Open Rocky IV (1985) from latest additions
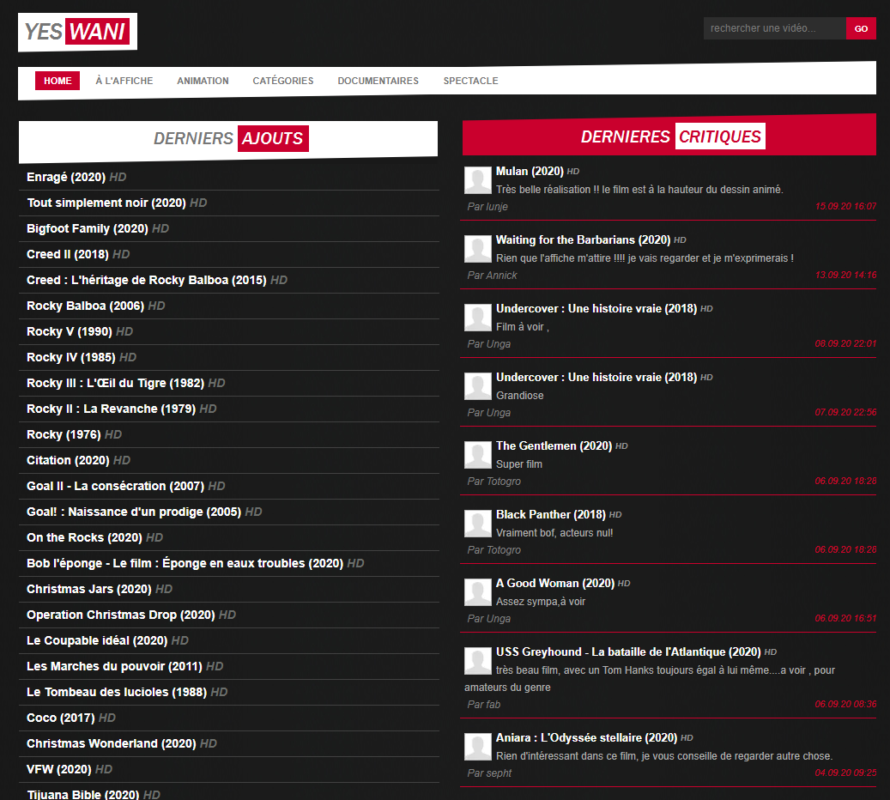Viewport: 890px width, 800px height. point(71,357)
